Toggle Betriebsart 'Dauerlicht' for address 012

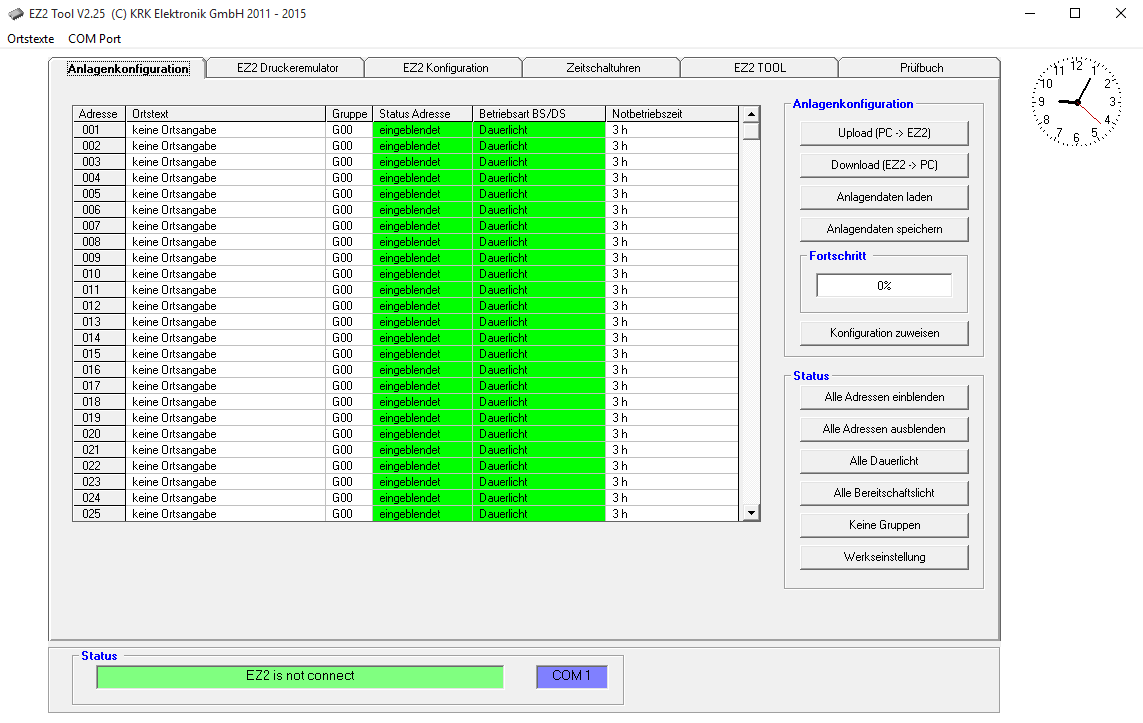click(539, 306)
